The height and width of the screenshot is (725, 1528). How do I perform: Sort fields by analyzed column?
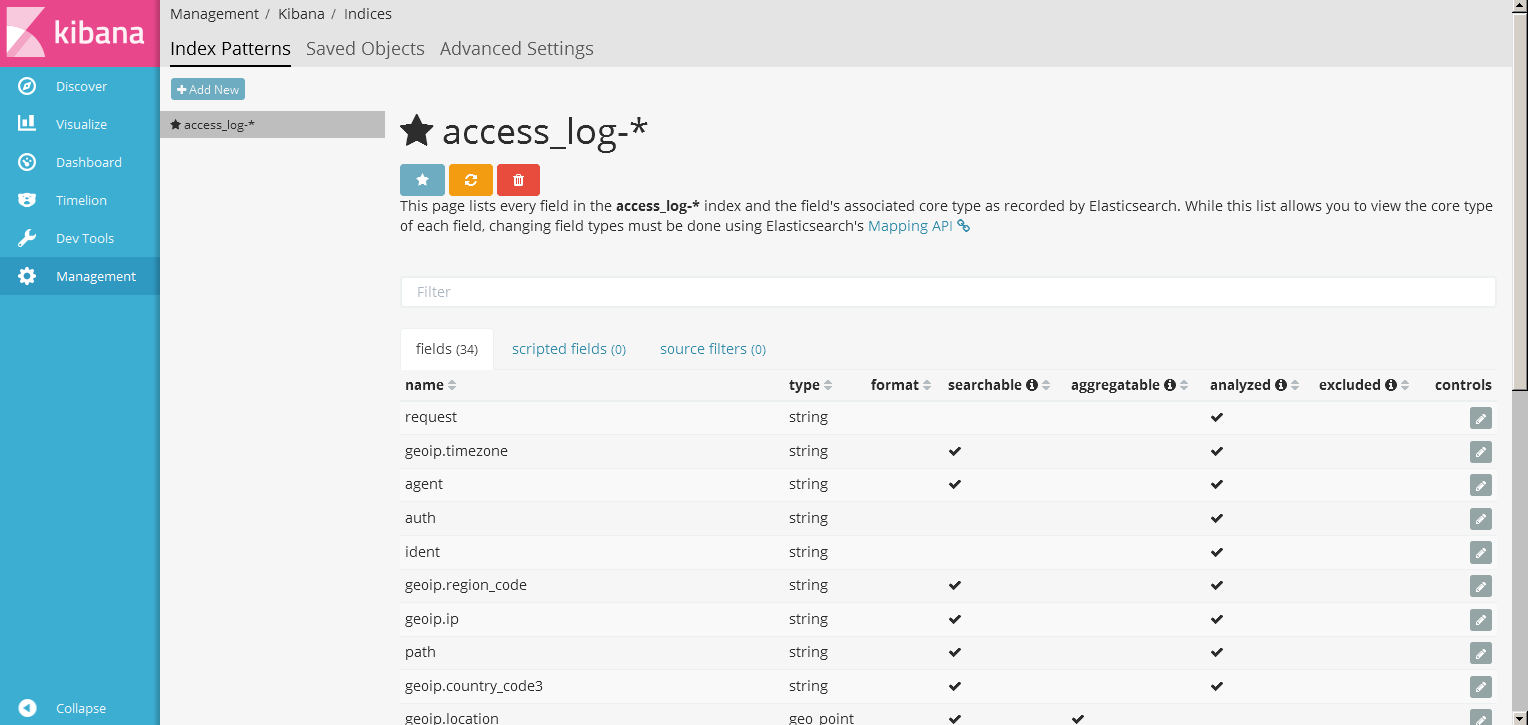(x=1295, y=386)
